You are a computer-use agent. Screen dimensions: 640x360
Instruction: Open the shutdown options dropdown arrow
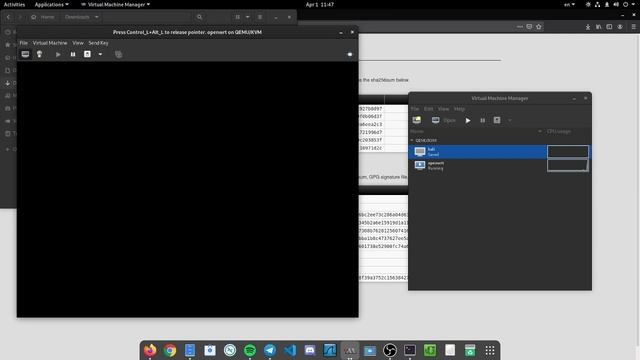100,54
